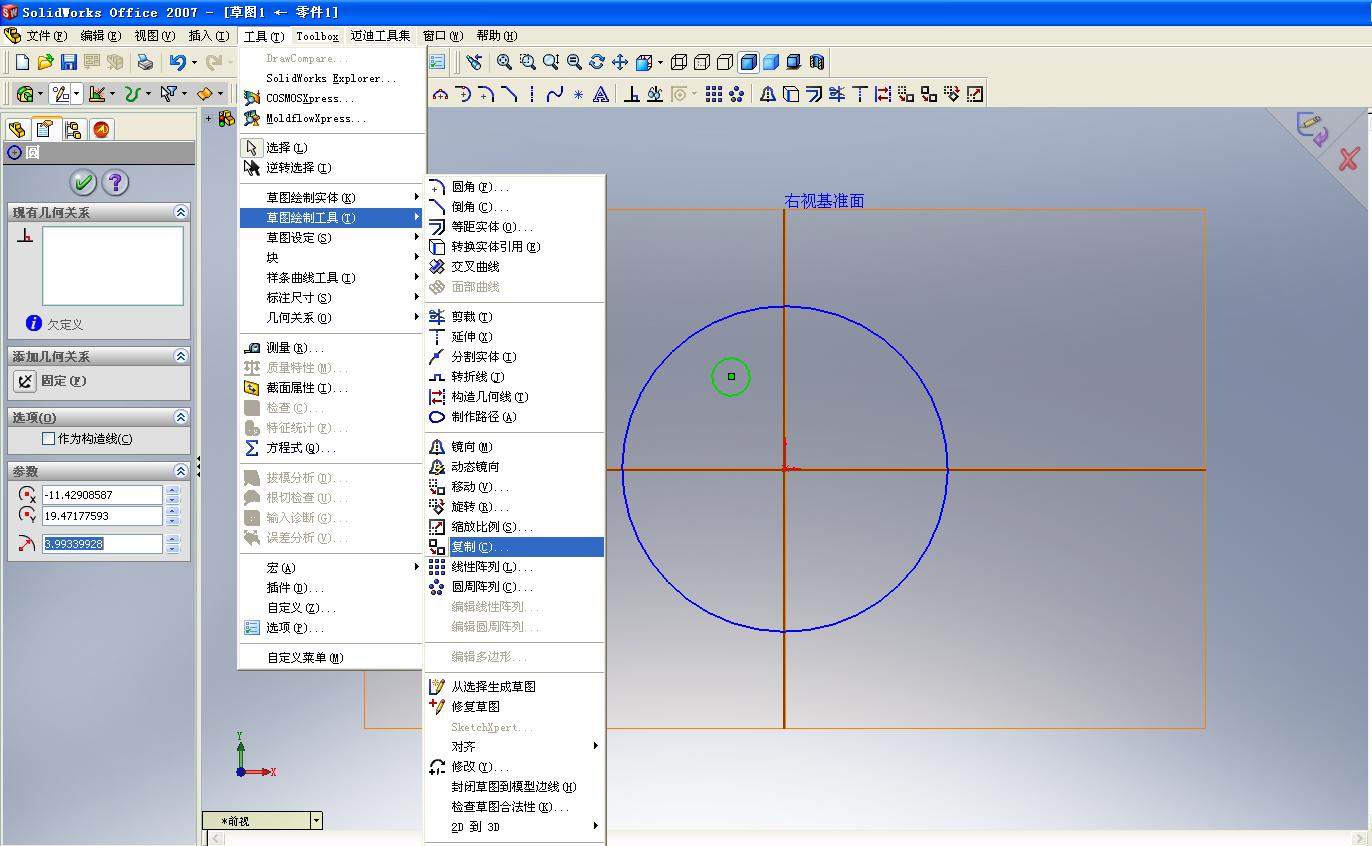Click the Zoom to Fit icon
This screenshot has width=1372, height=846.
pos(505,62)
